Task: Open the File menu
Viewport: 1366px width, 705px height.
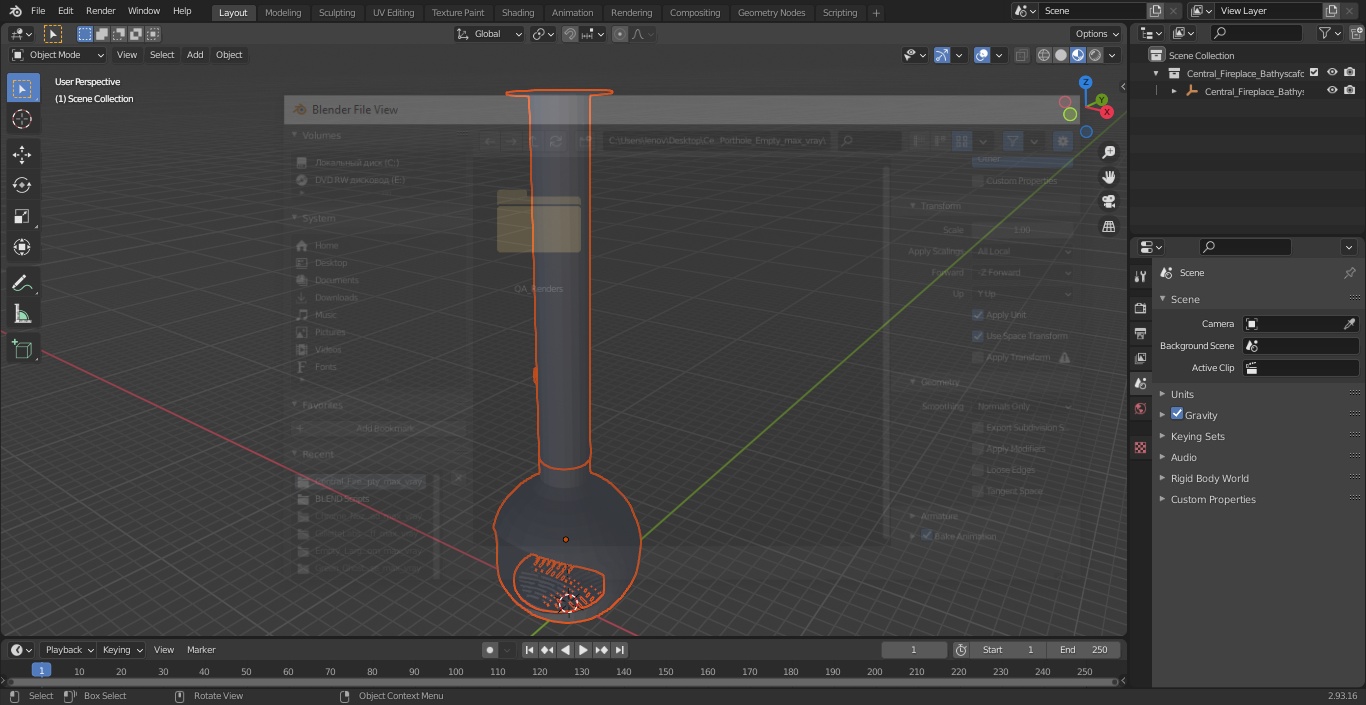Action: click(38, 11)
